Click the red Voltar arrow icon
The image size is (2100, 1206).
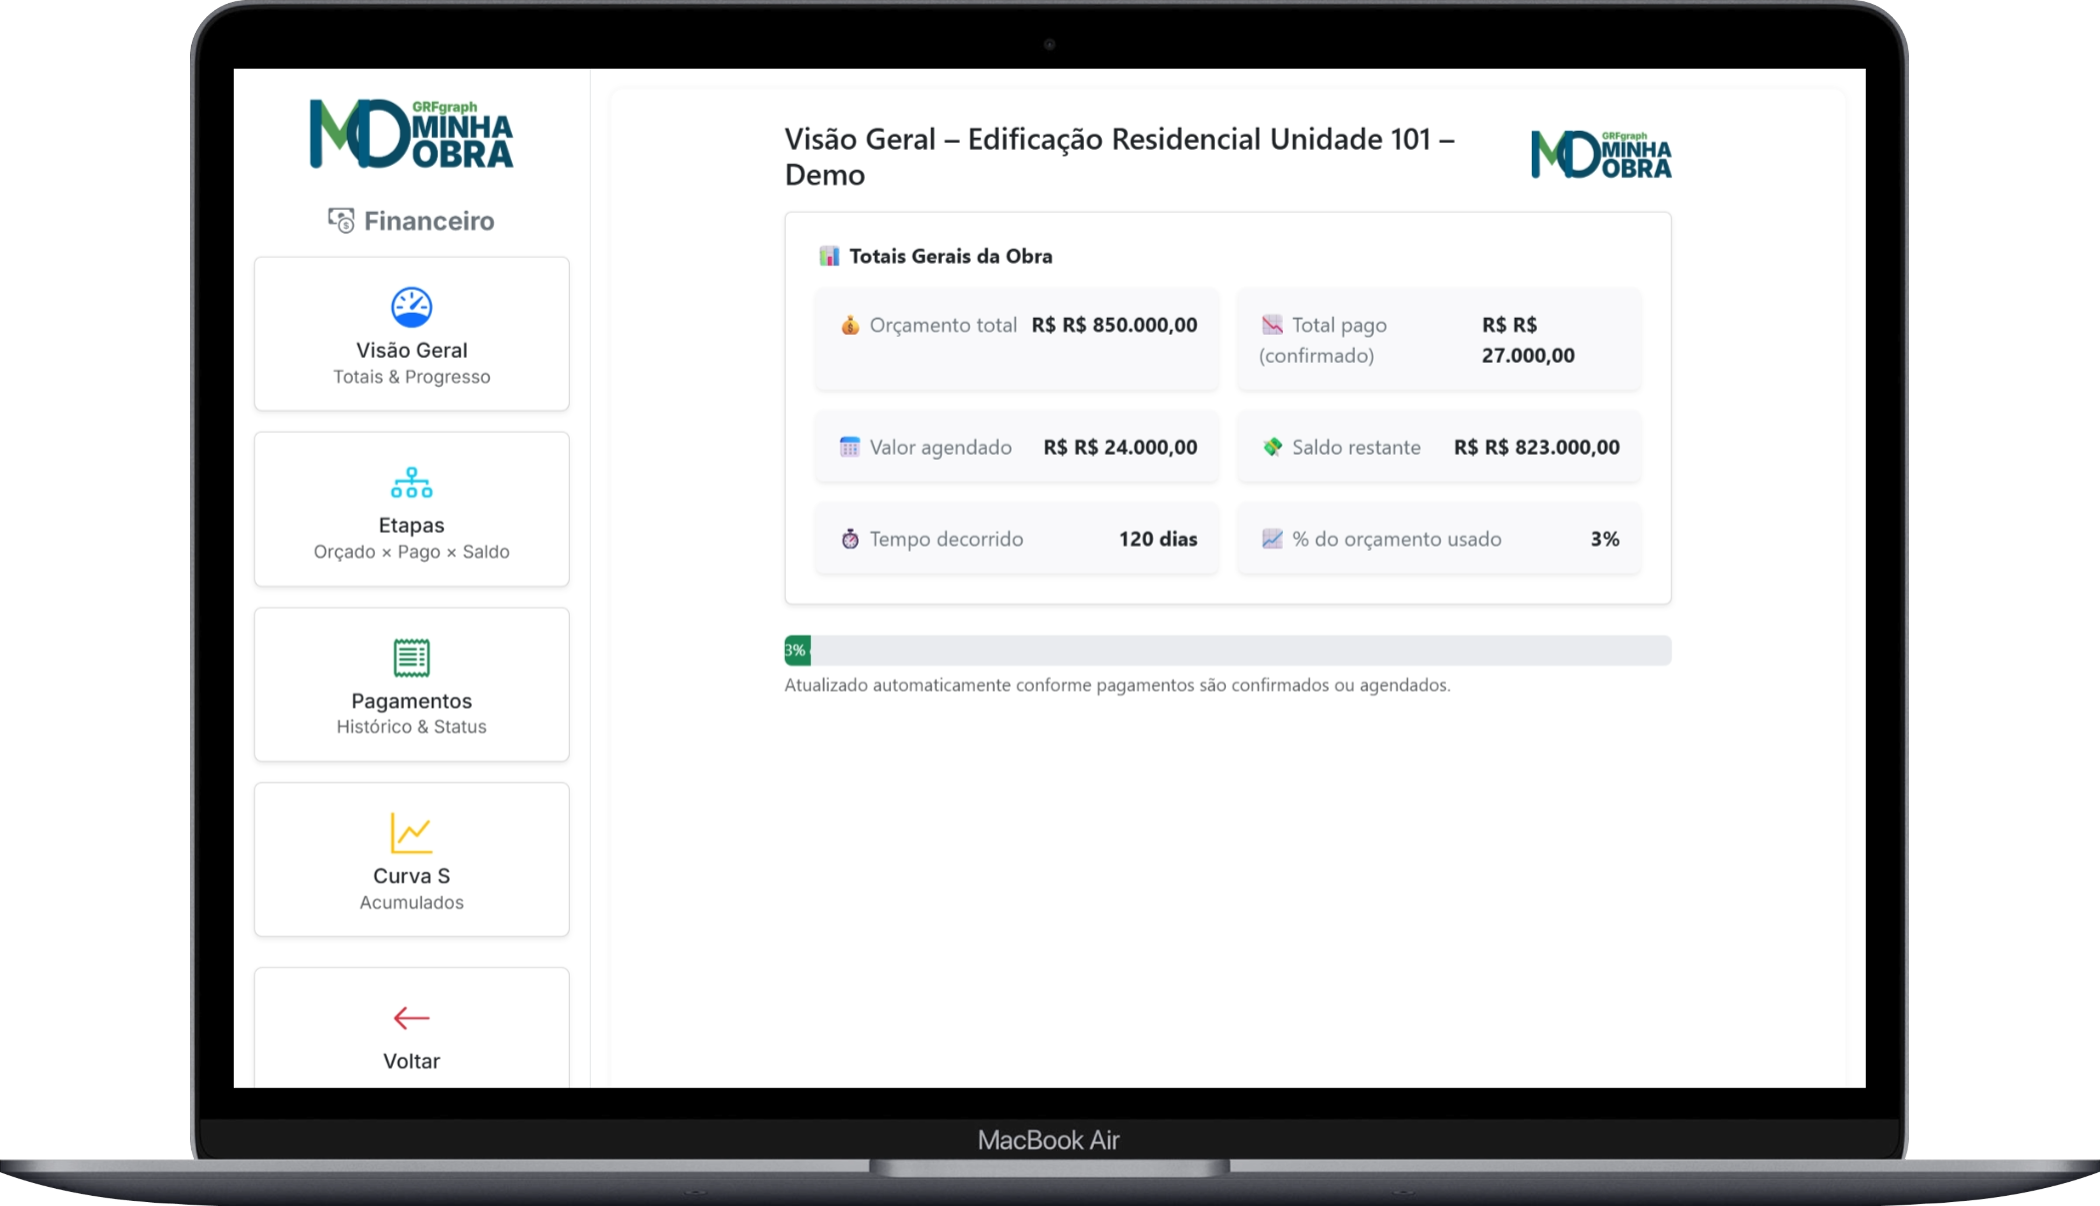[411, 1018]
